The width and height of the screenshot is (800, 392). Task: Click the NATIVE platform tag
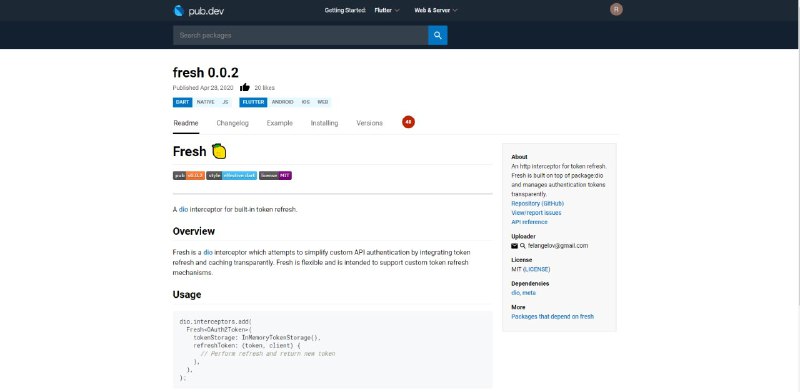click(x=206, y=102)
